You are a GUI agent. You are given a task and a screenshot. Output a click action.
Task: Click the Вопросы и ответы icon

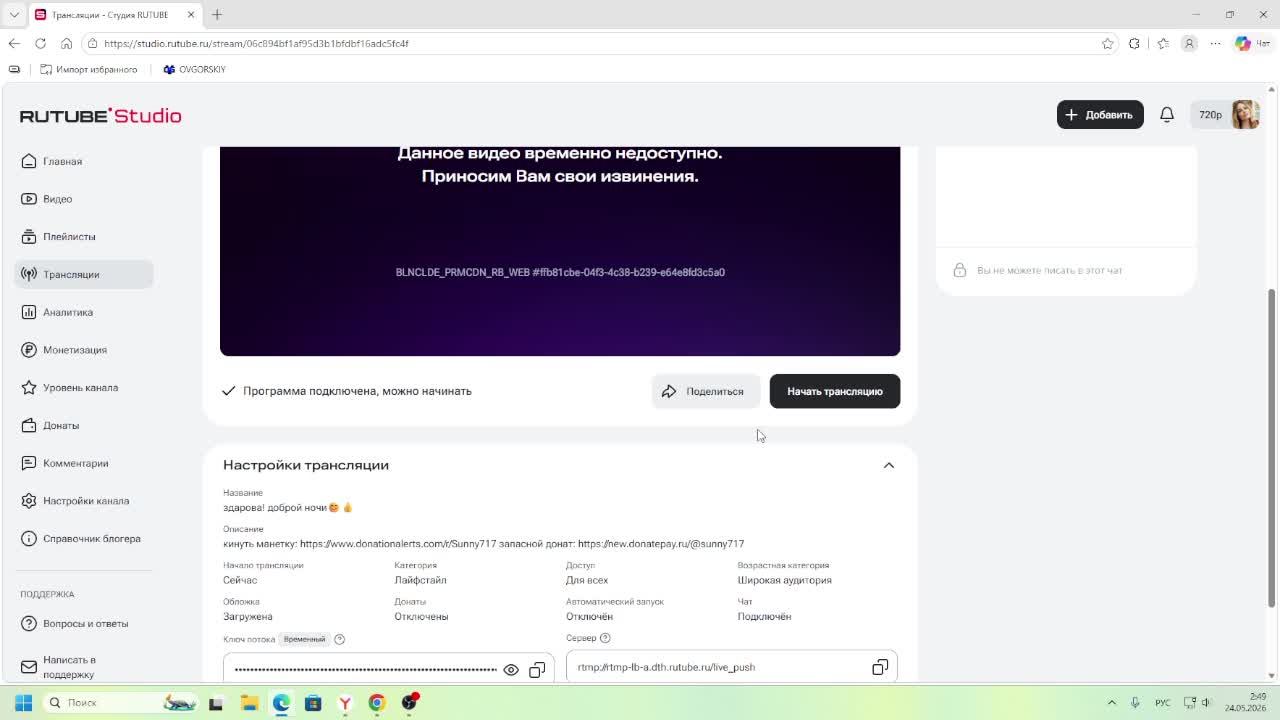(29, 624)
